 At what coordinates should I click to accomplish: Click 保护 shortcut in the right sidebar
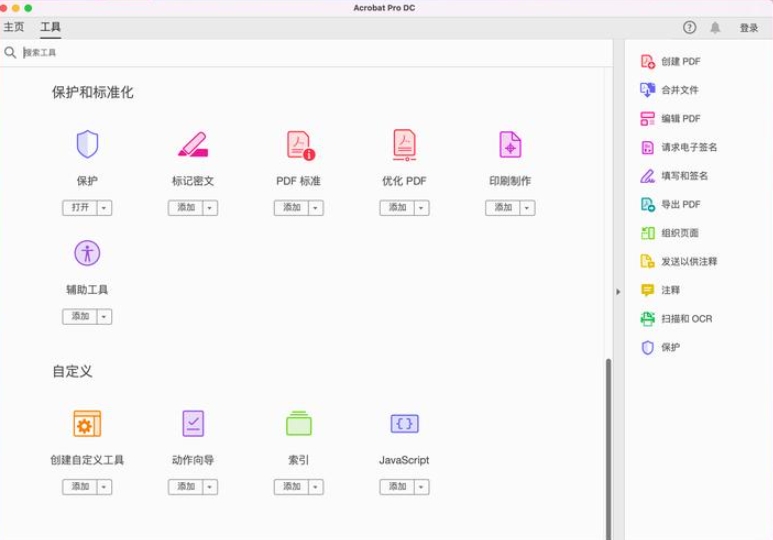pyautogui.click(x=660, y=347)
